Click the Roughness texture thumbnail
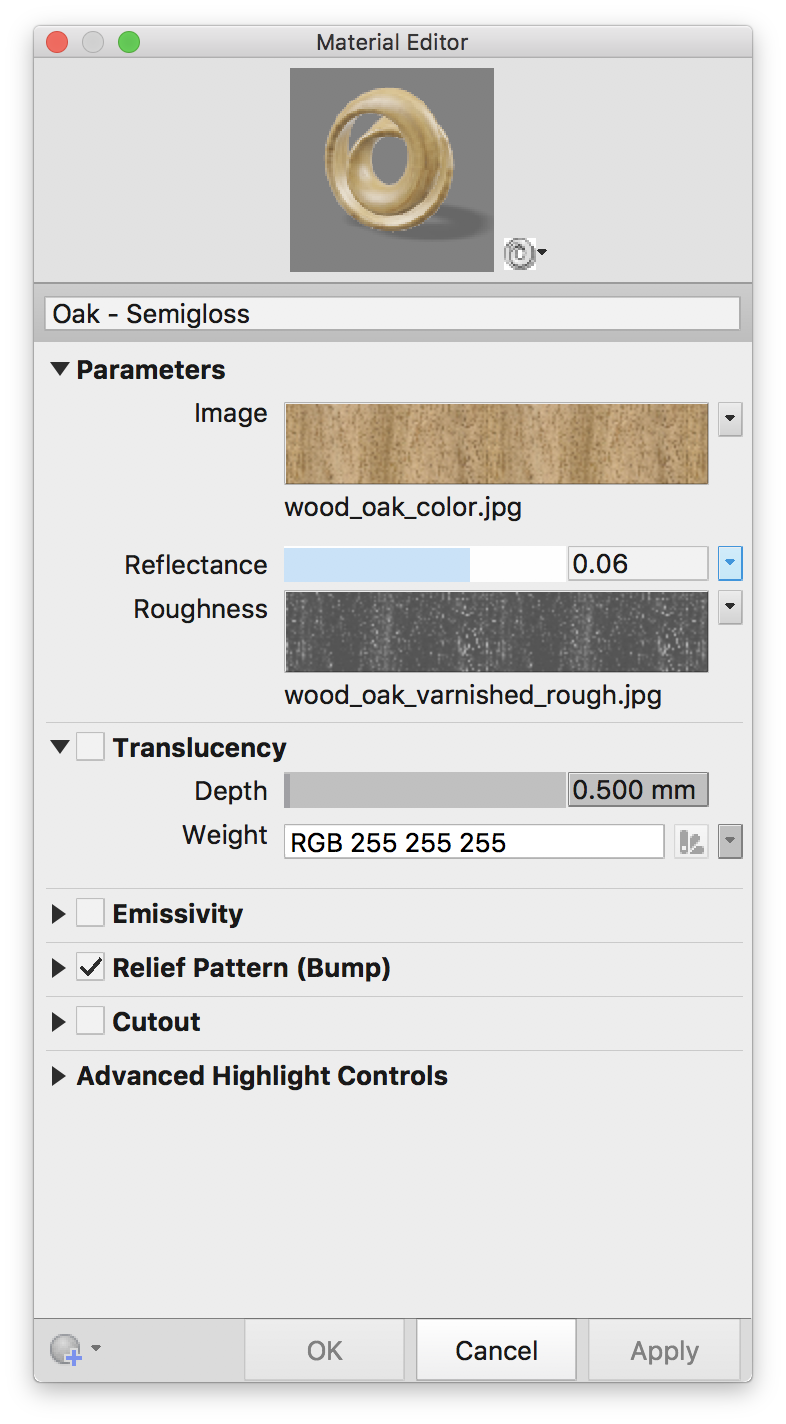786x1424 pixels. point(496,631)
